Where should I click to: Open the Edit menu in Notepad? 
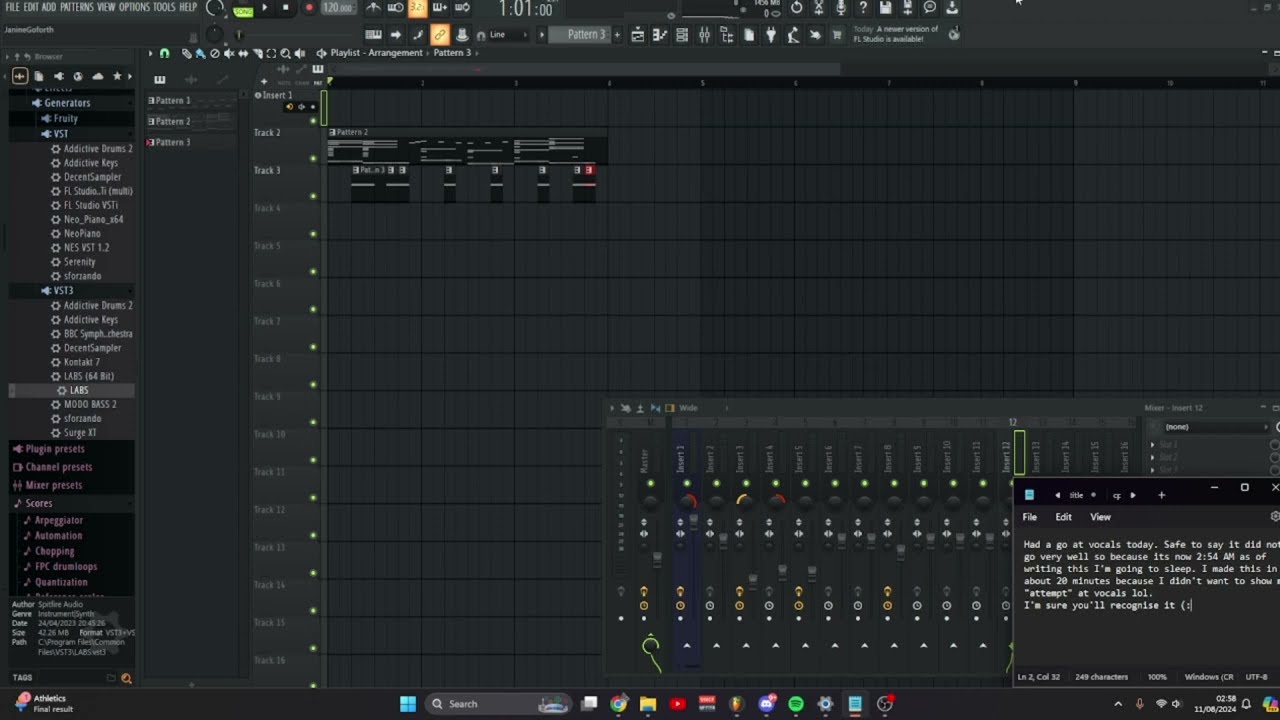(1063, 517)
